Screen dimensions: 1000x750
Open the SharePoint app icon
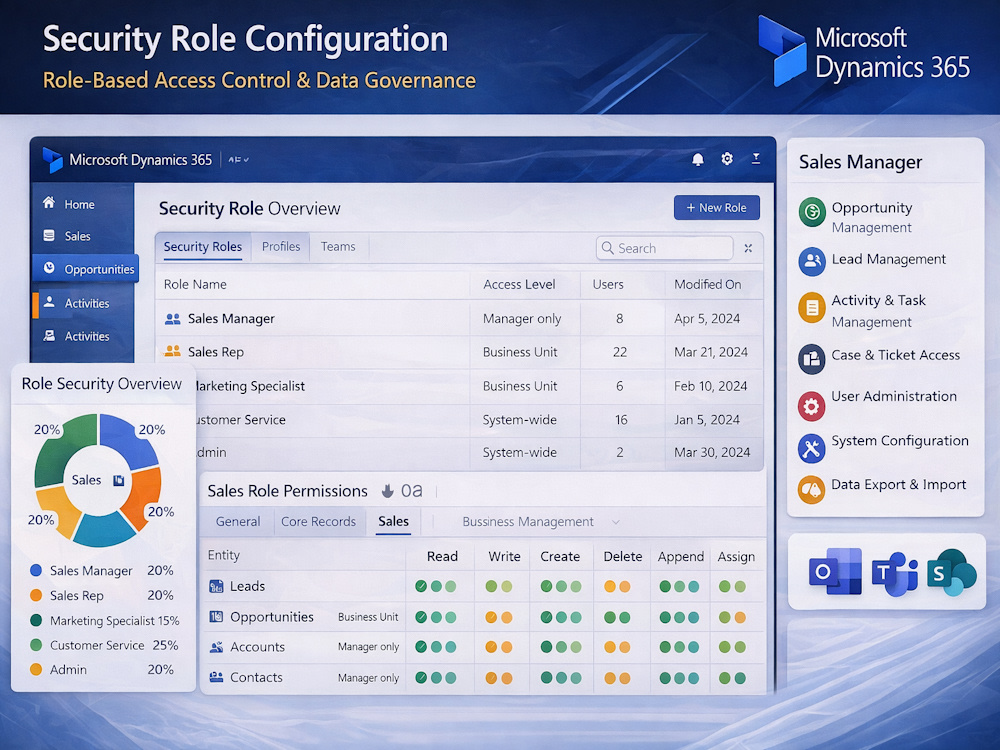[952, 572]
